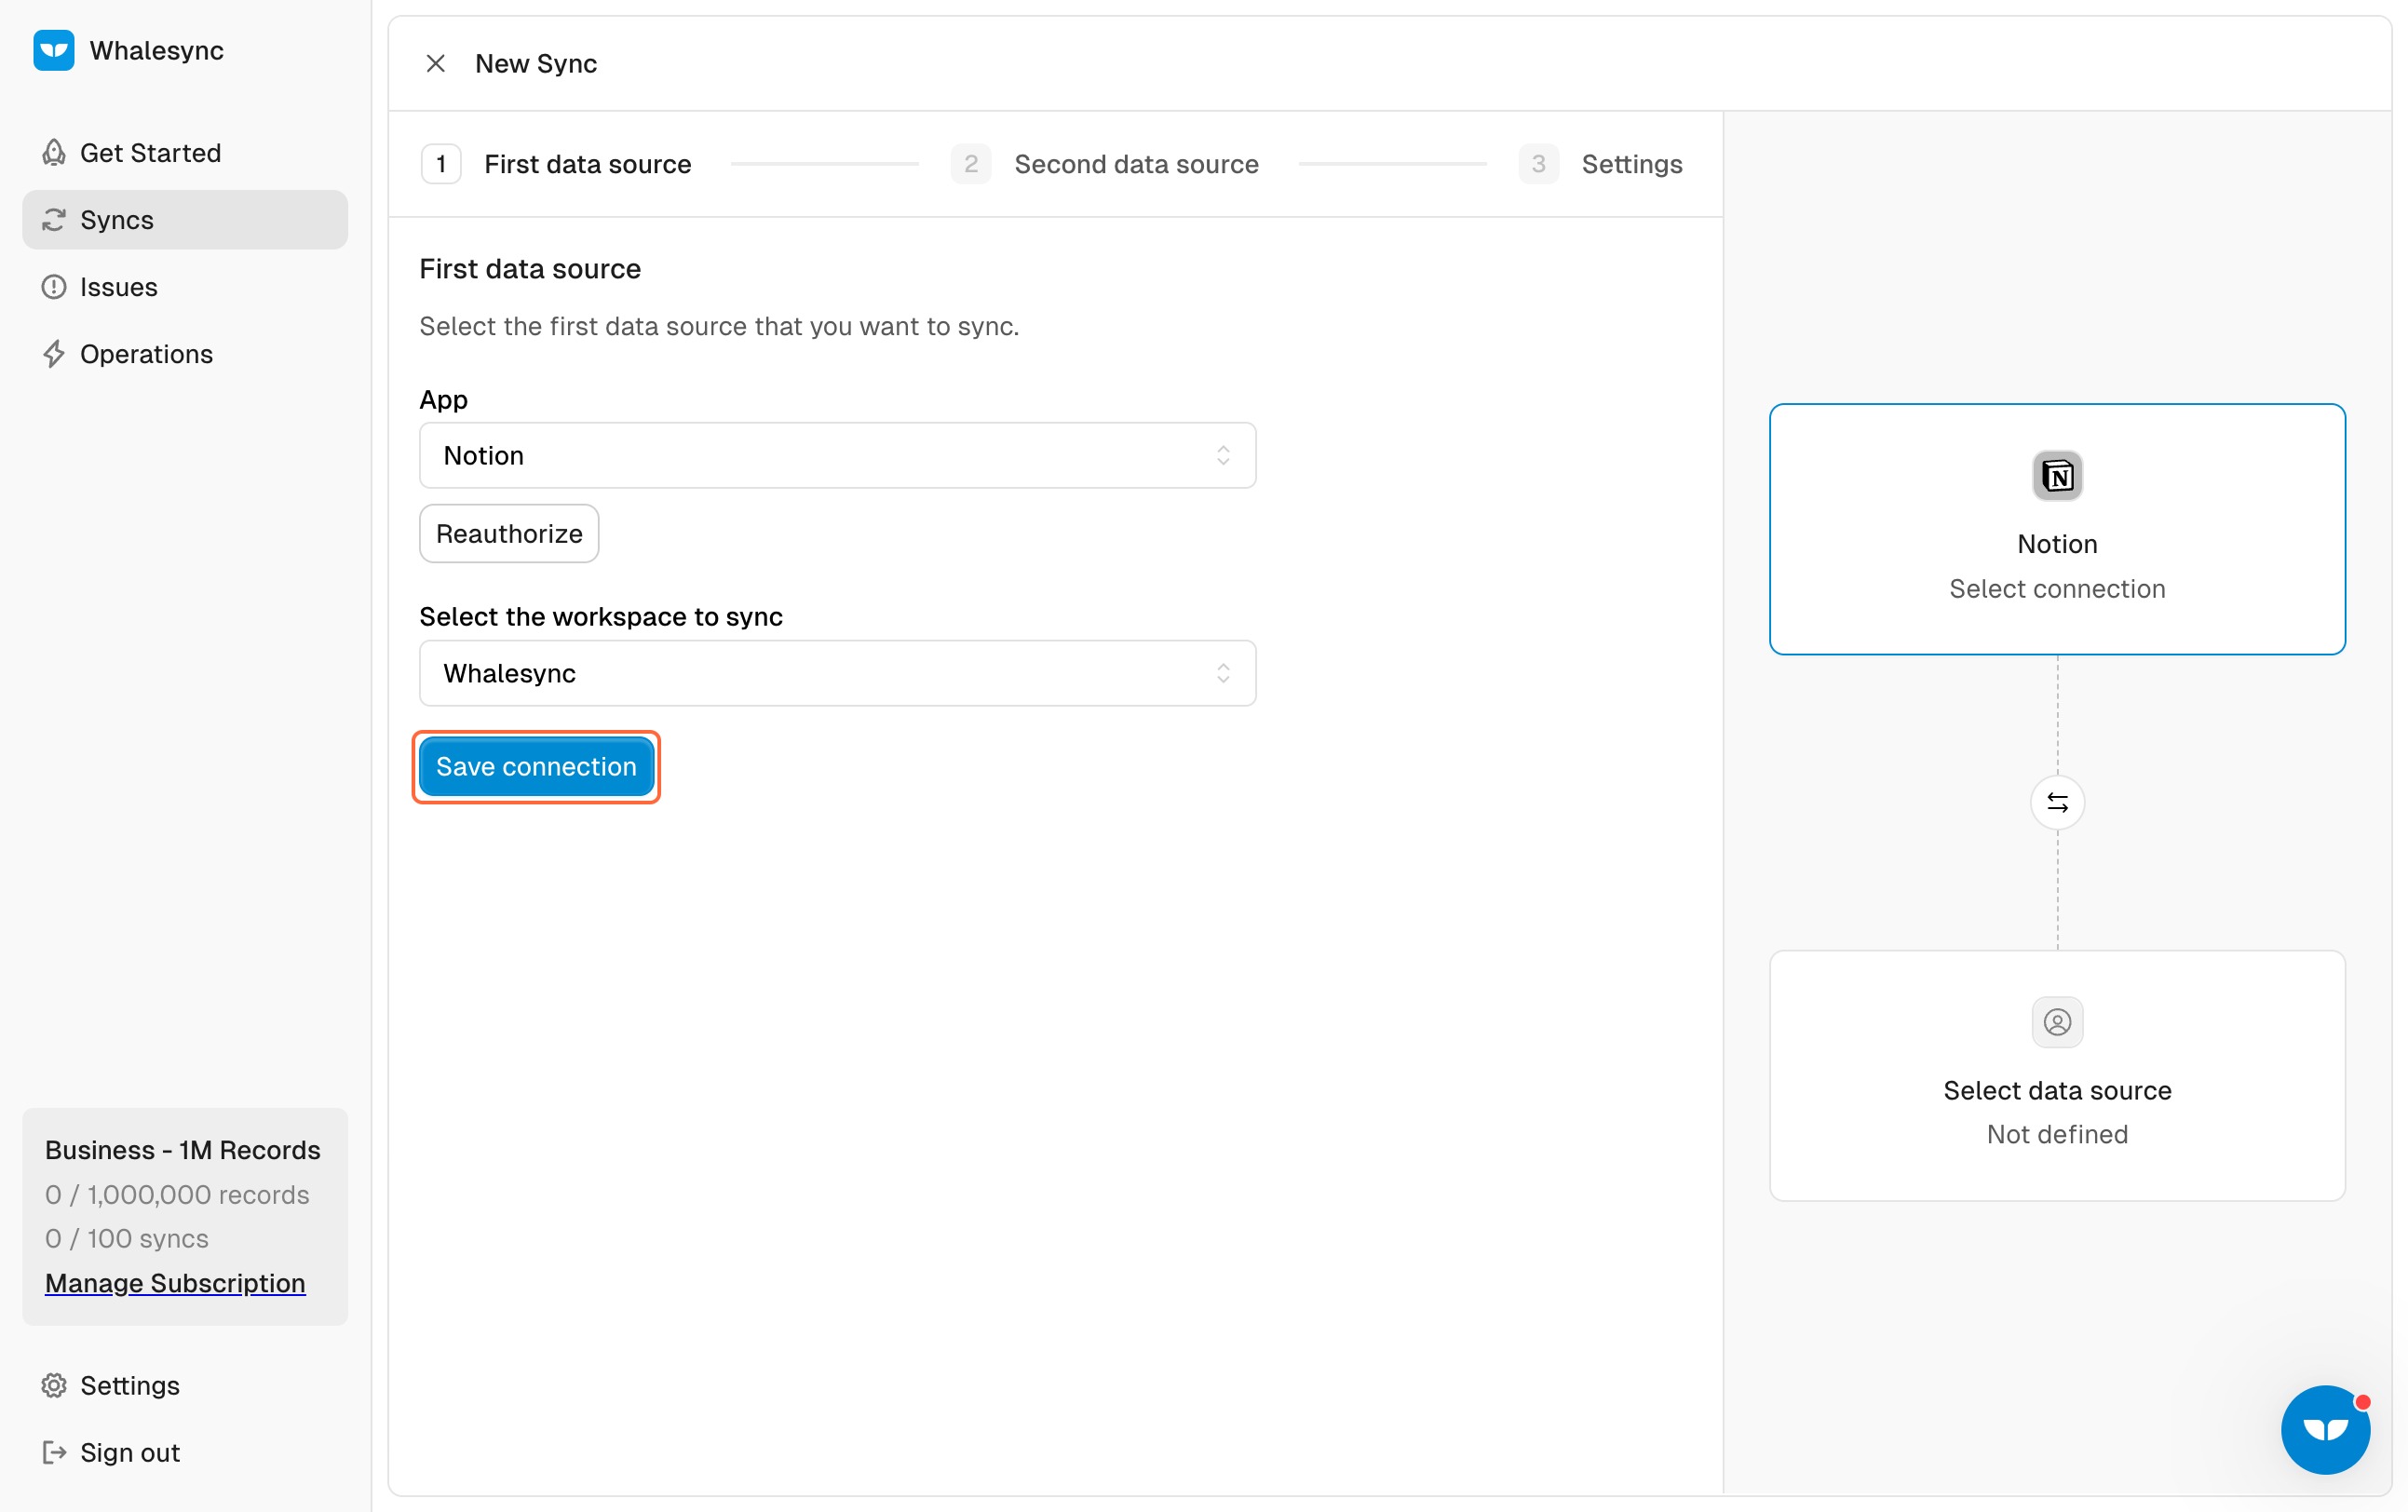Open the workspace dropdown showing Whalesync
This screenshot has width=2408, height=1512.
coord(837,673)
